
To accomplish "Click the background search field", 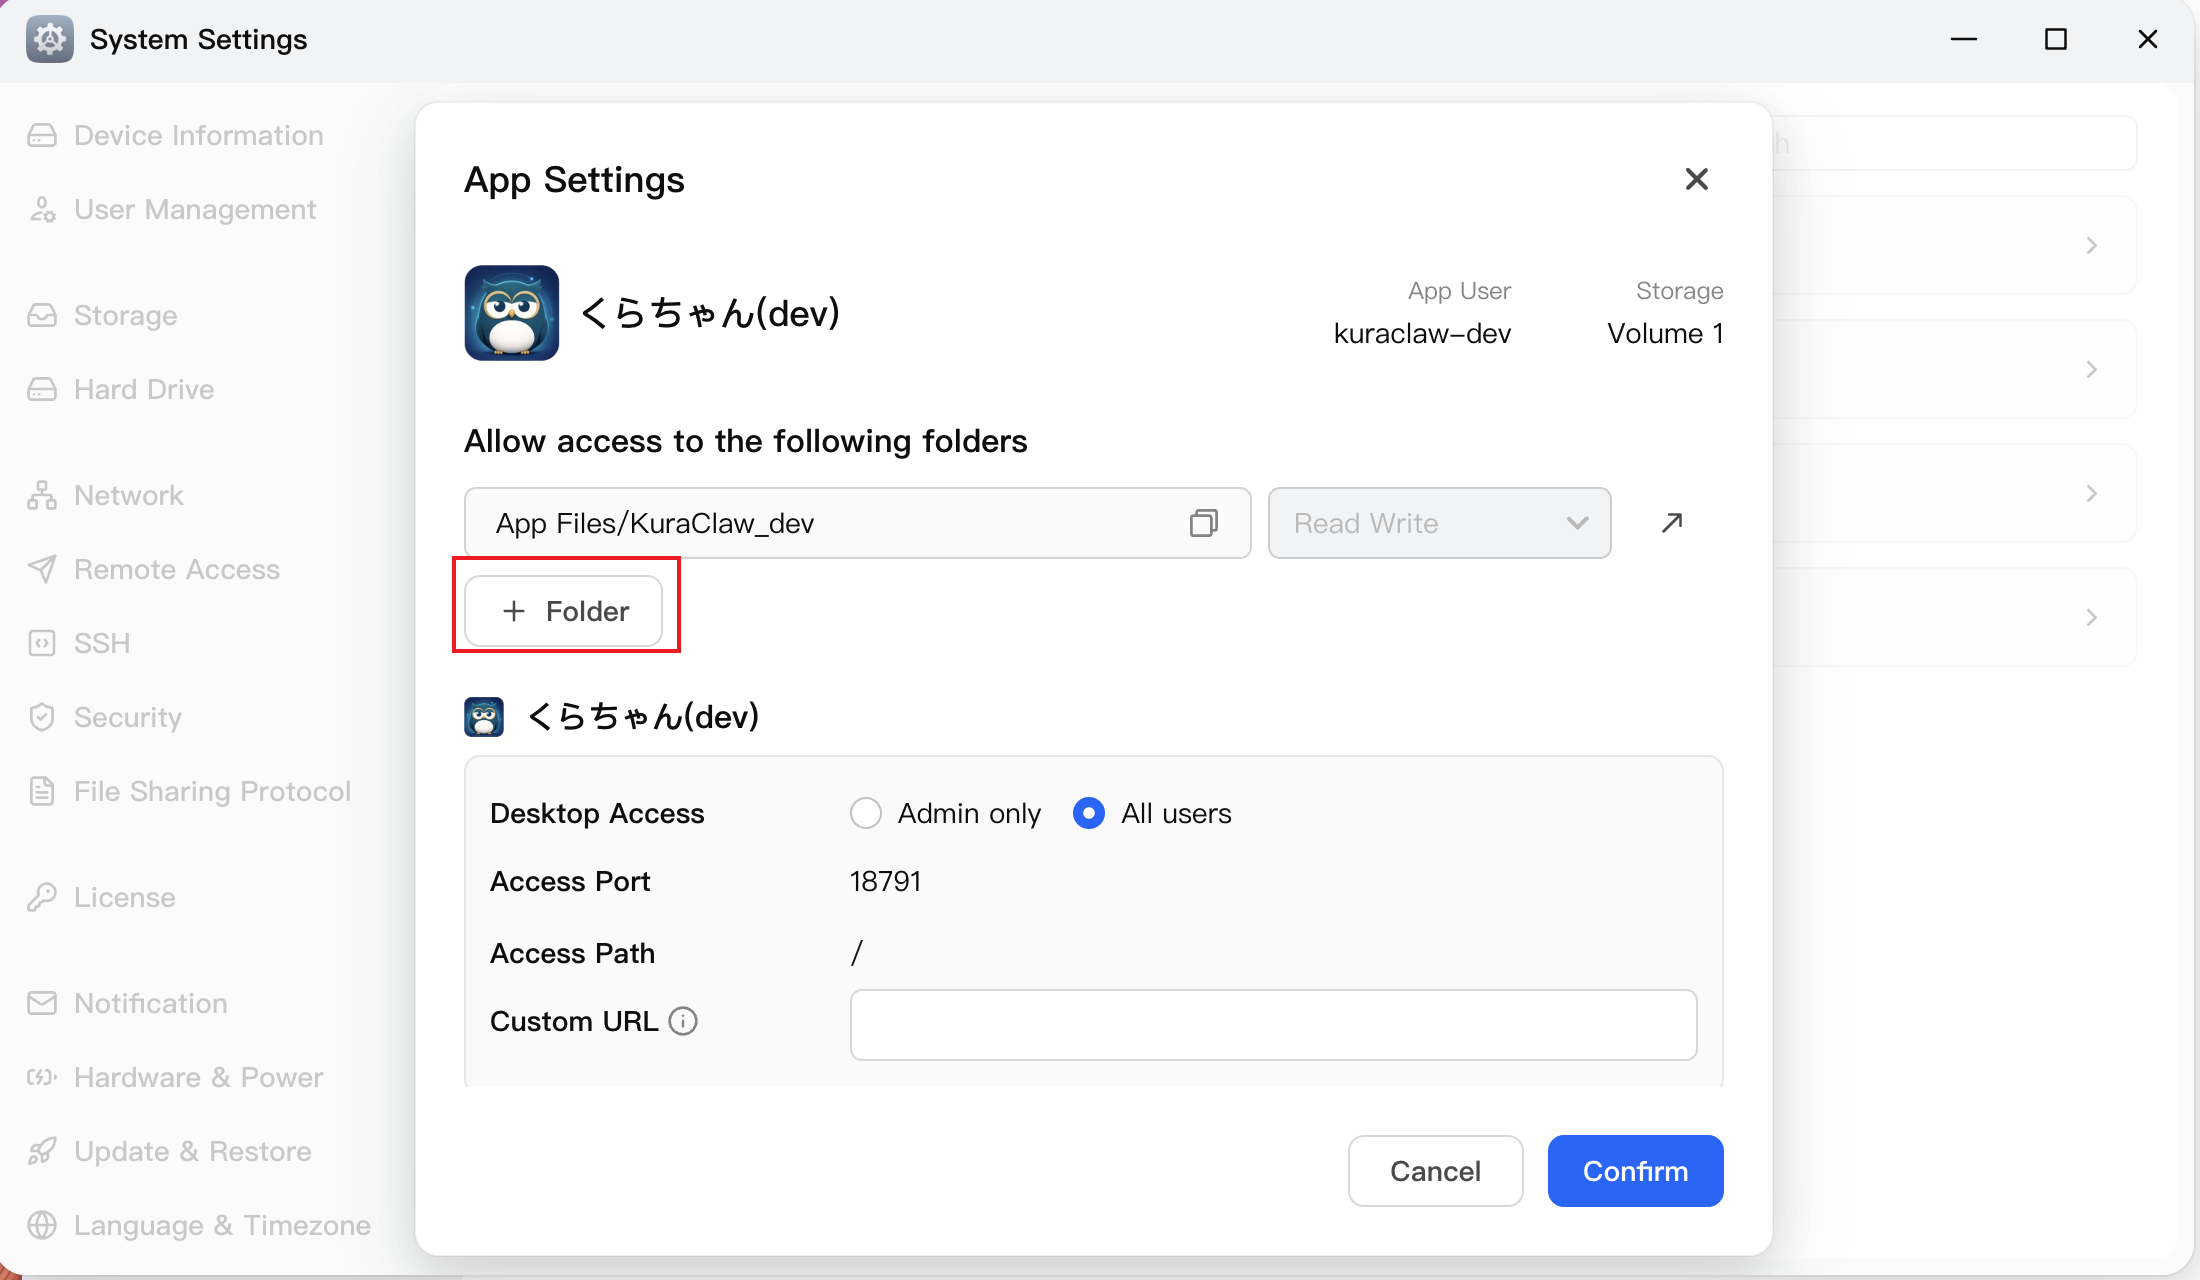I will [x=1955, y=143].
